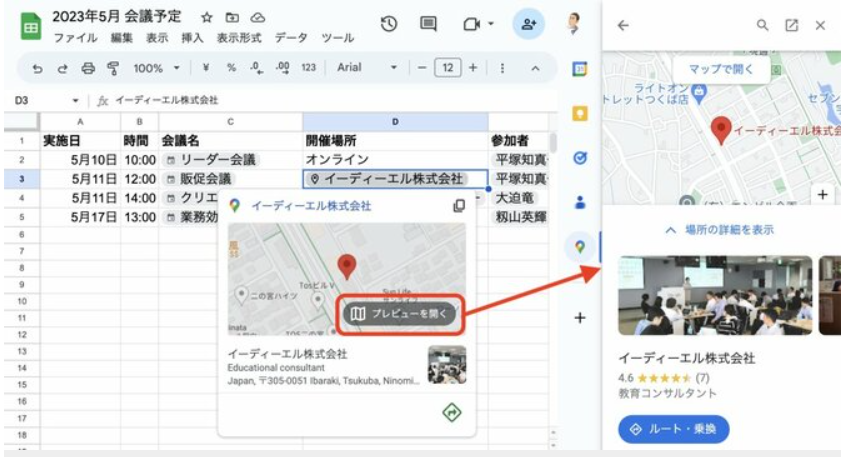
Task: Apply percent format
Action: (231, 68)
